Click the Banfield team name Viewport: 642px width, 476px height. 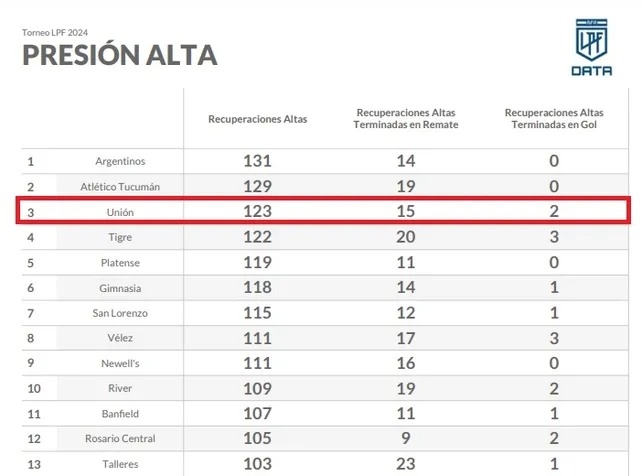coord(120,413)
